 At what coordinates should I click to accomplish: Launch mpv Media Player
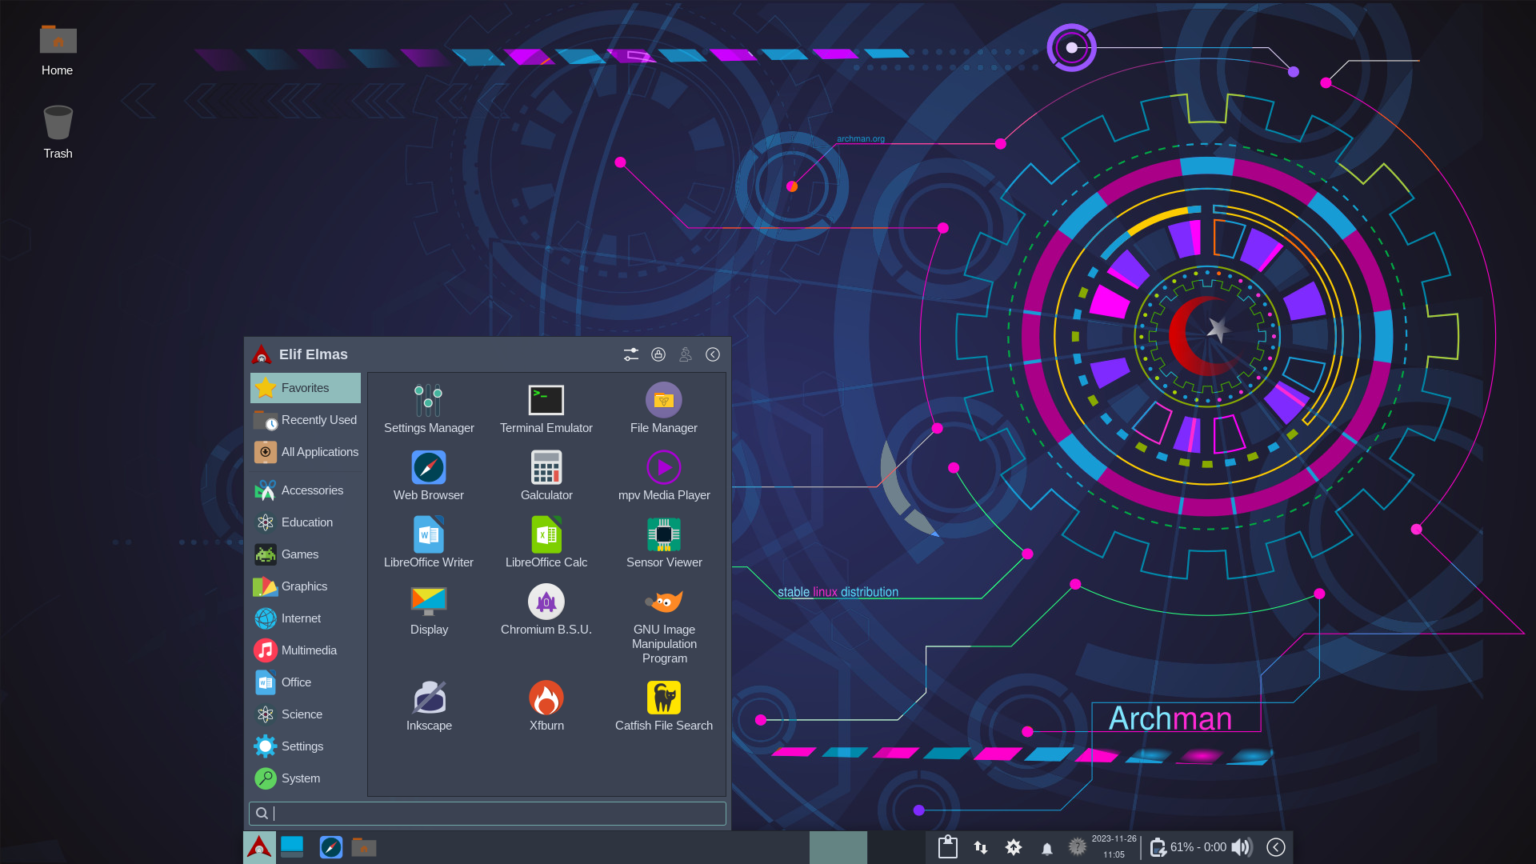tap(663, 468)
